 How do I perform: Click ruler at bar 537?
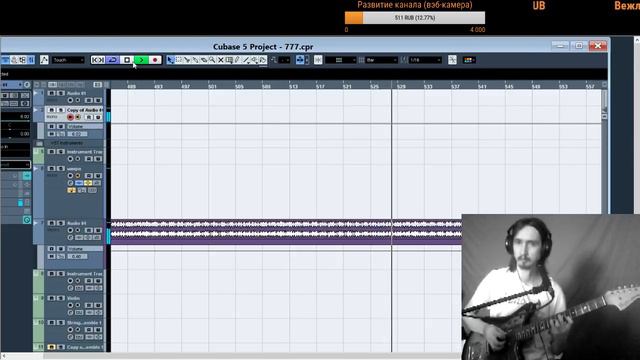455,87
